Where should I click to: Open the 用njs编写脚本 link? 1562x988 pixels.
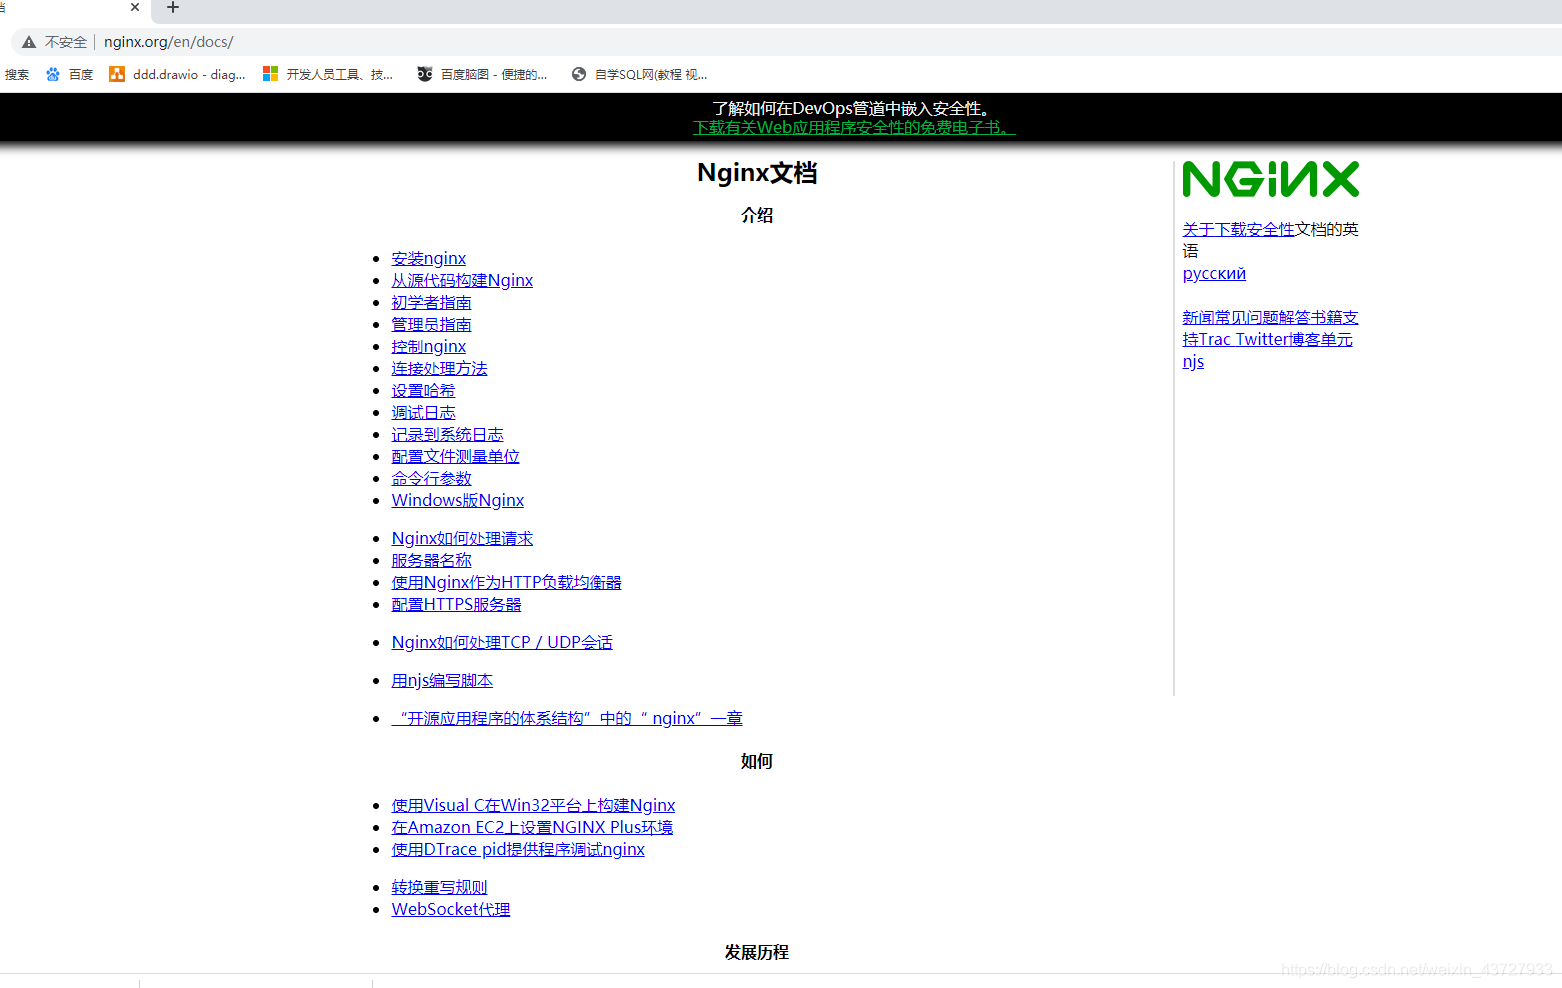tap(442, 680)
